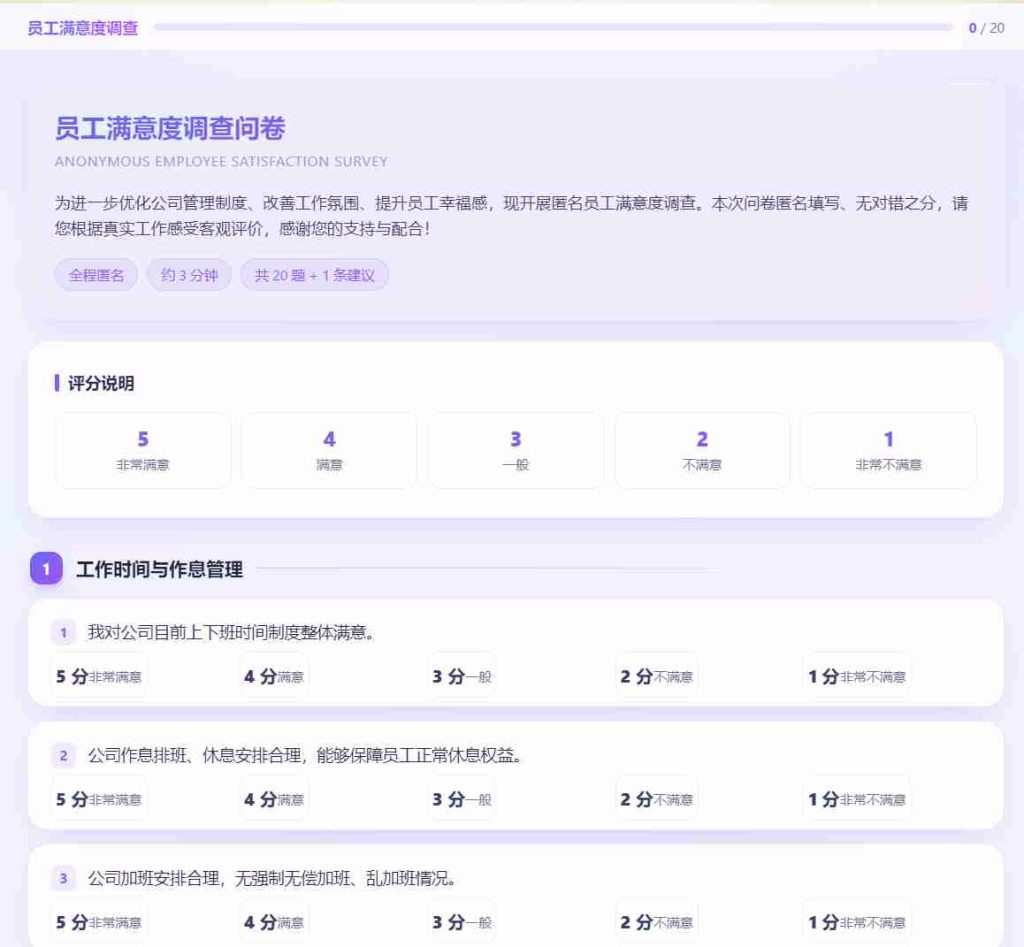The image size is (1024, 947).
Task: Click the 员工满意度调查 header title
Action: (83, 28)
